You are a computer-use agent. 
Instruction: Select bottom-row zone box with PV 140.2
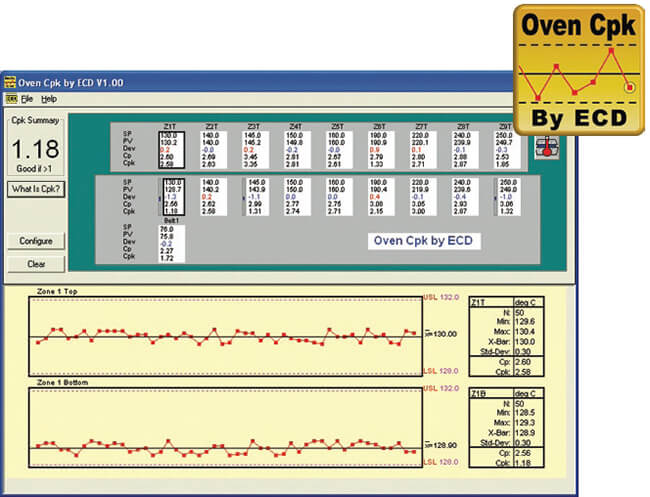coord(213,197)
